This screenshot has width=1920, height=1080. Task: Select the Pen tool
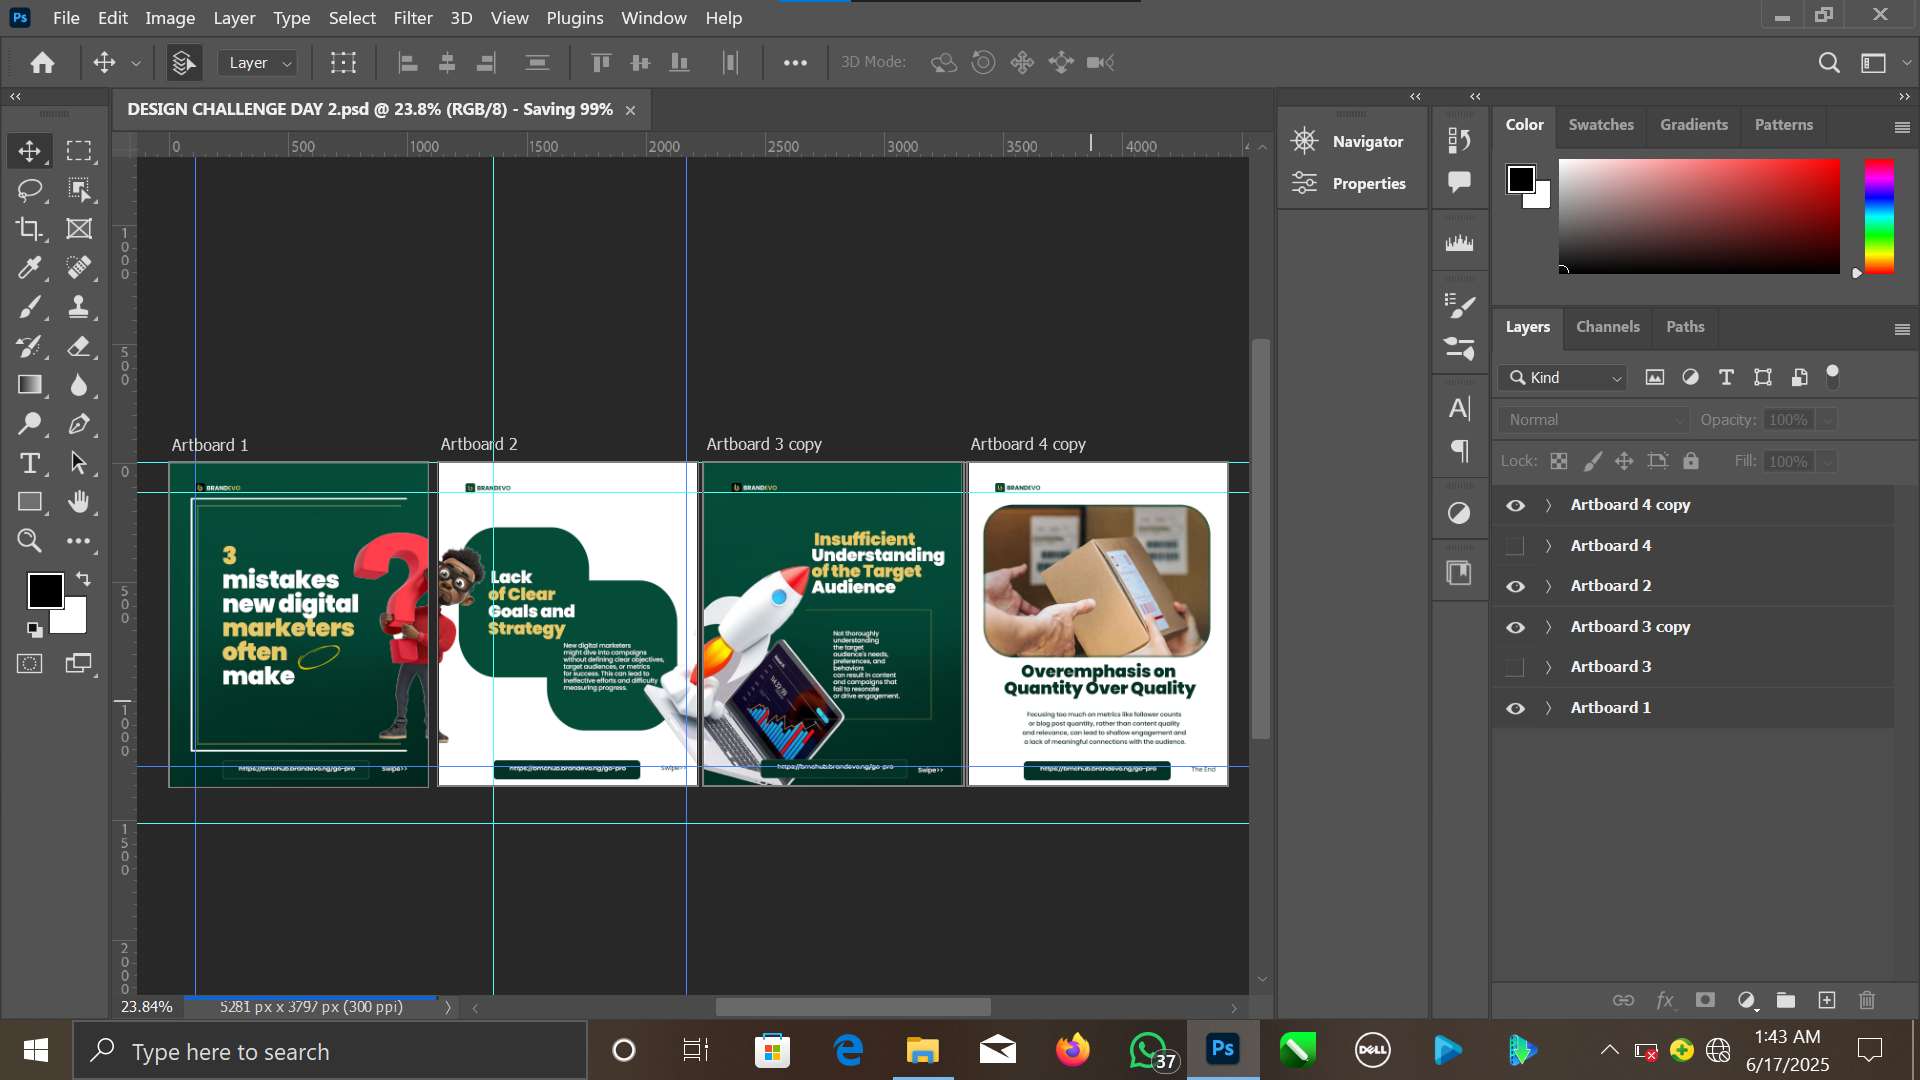79,424
